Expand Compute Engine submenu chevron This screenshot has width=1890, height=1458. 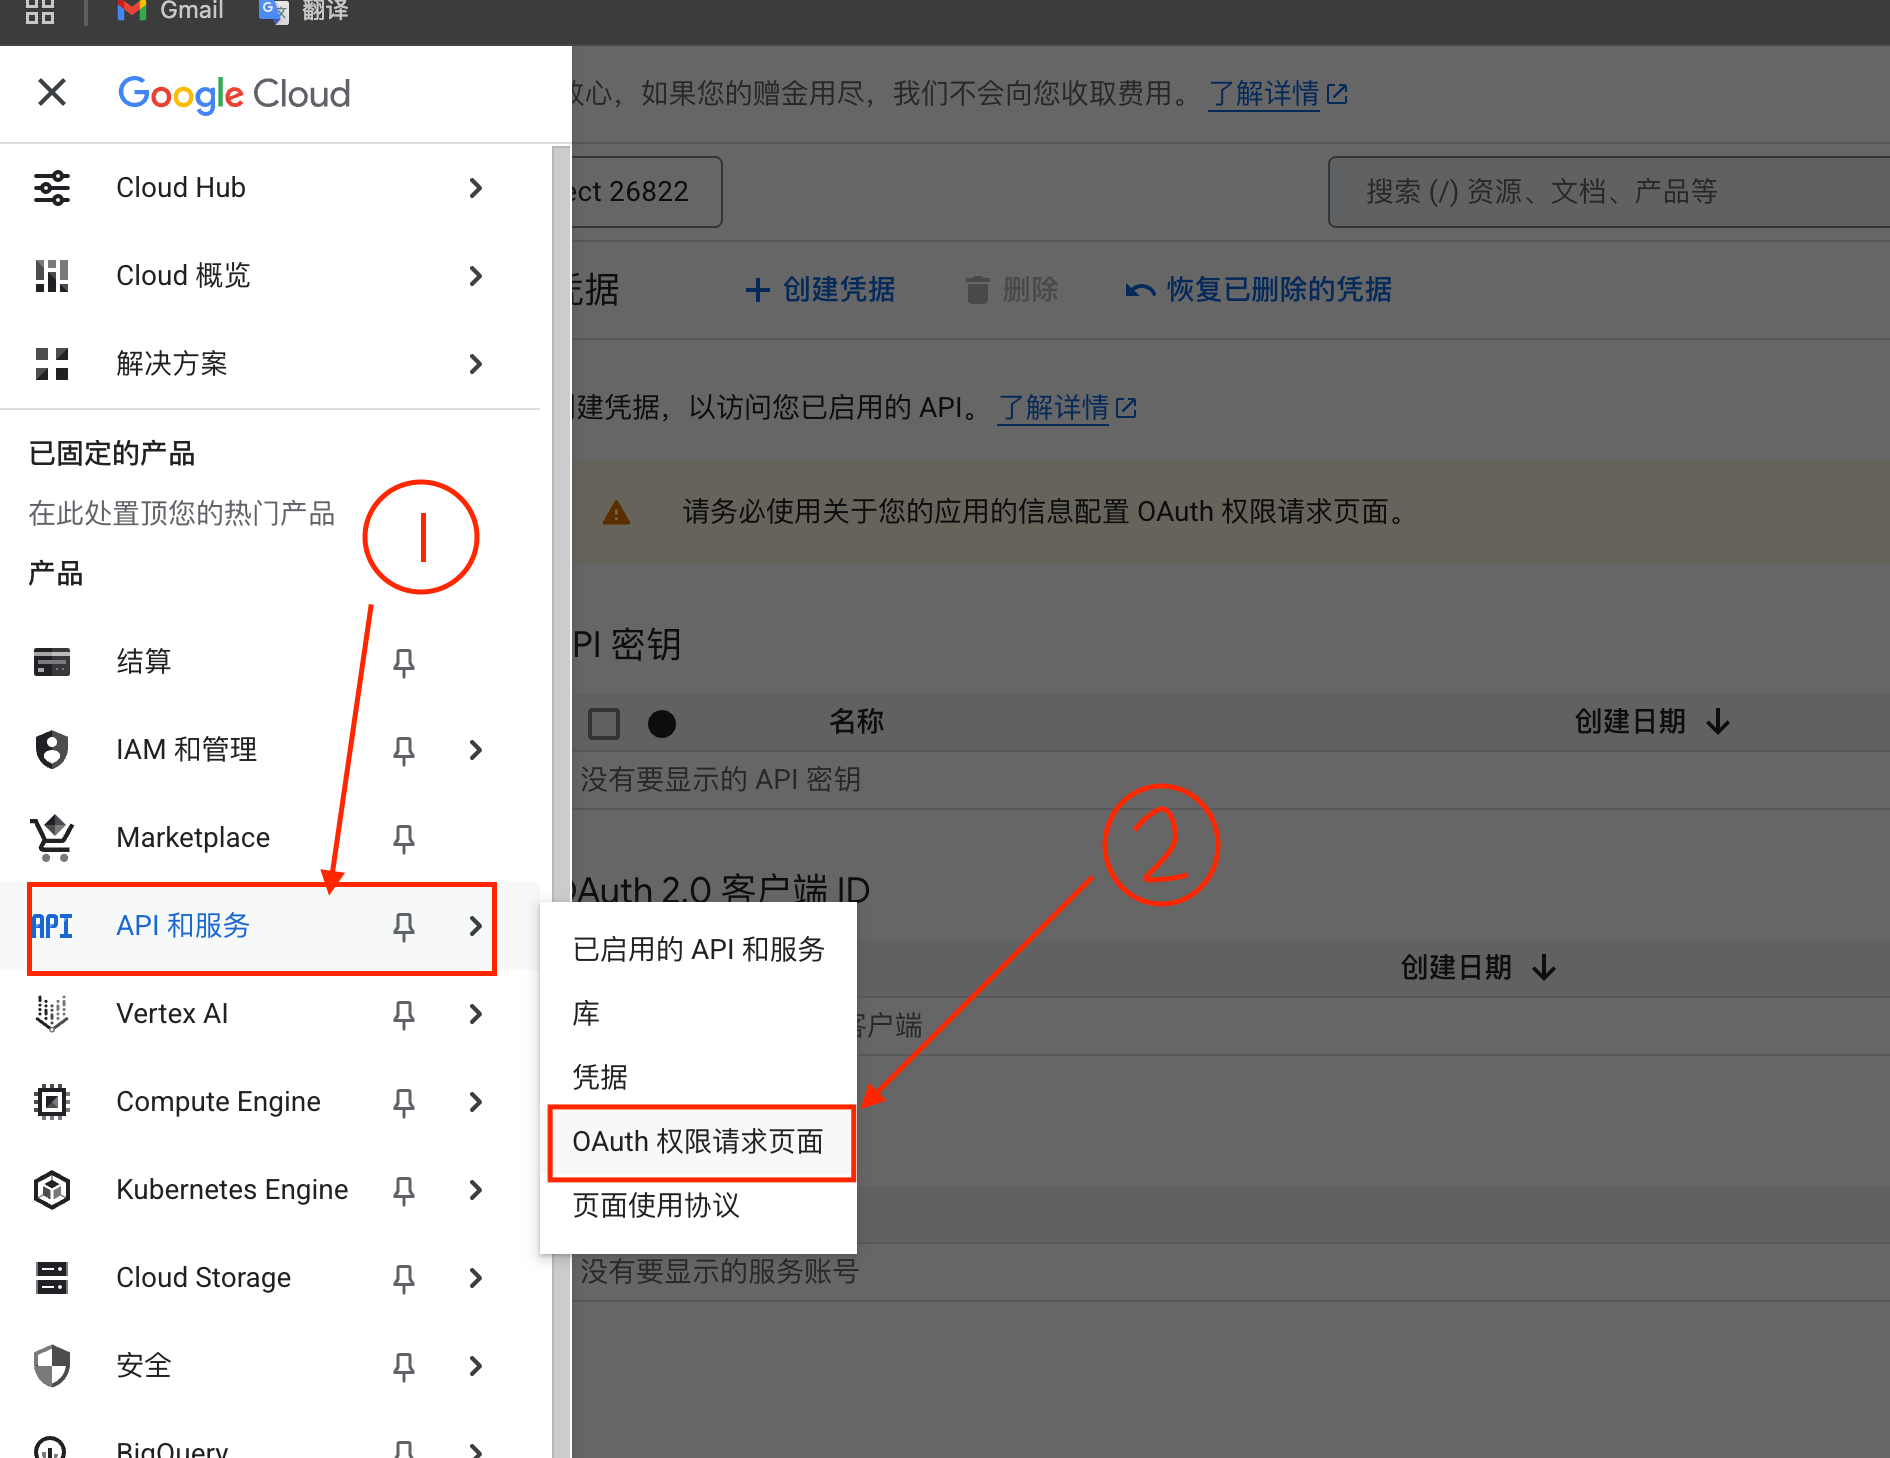476,1102
